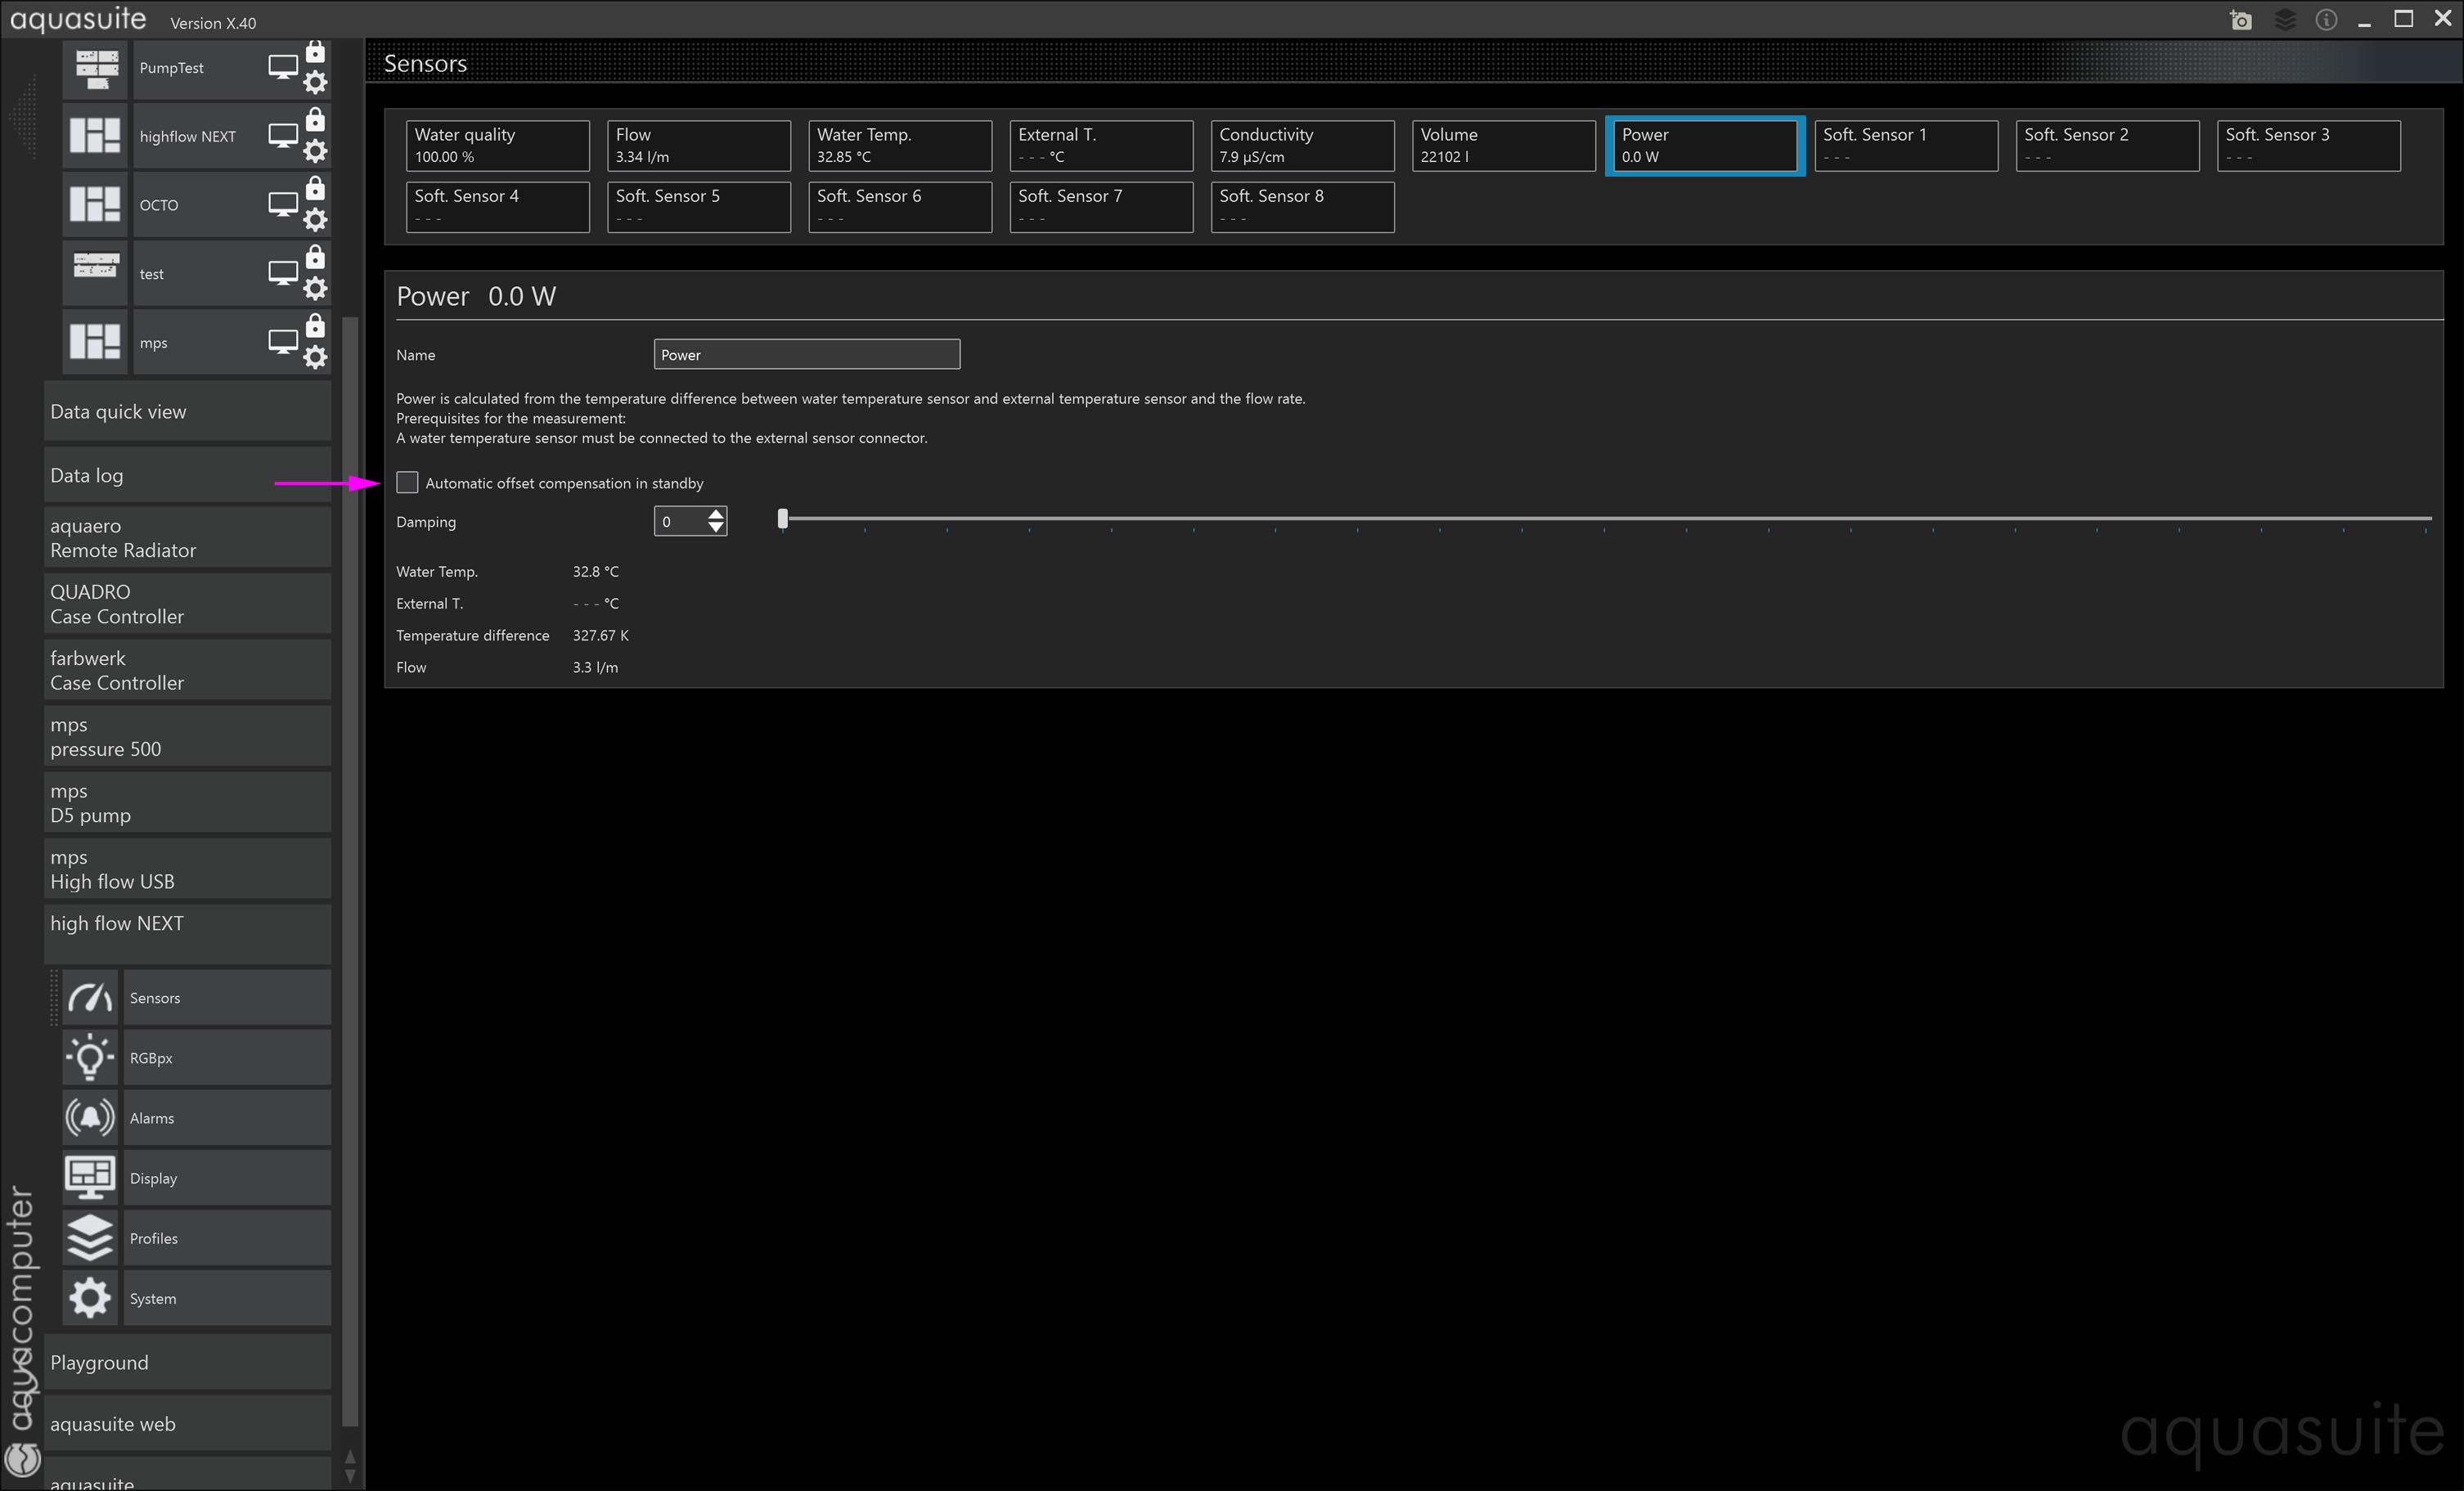This screenshot has height=1491, width=2464.
Task: Expand the aquaero Remote Radiator section
Action: (x=187, y=538)
